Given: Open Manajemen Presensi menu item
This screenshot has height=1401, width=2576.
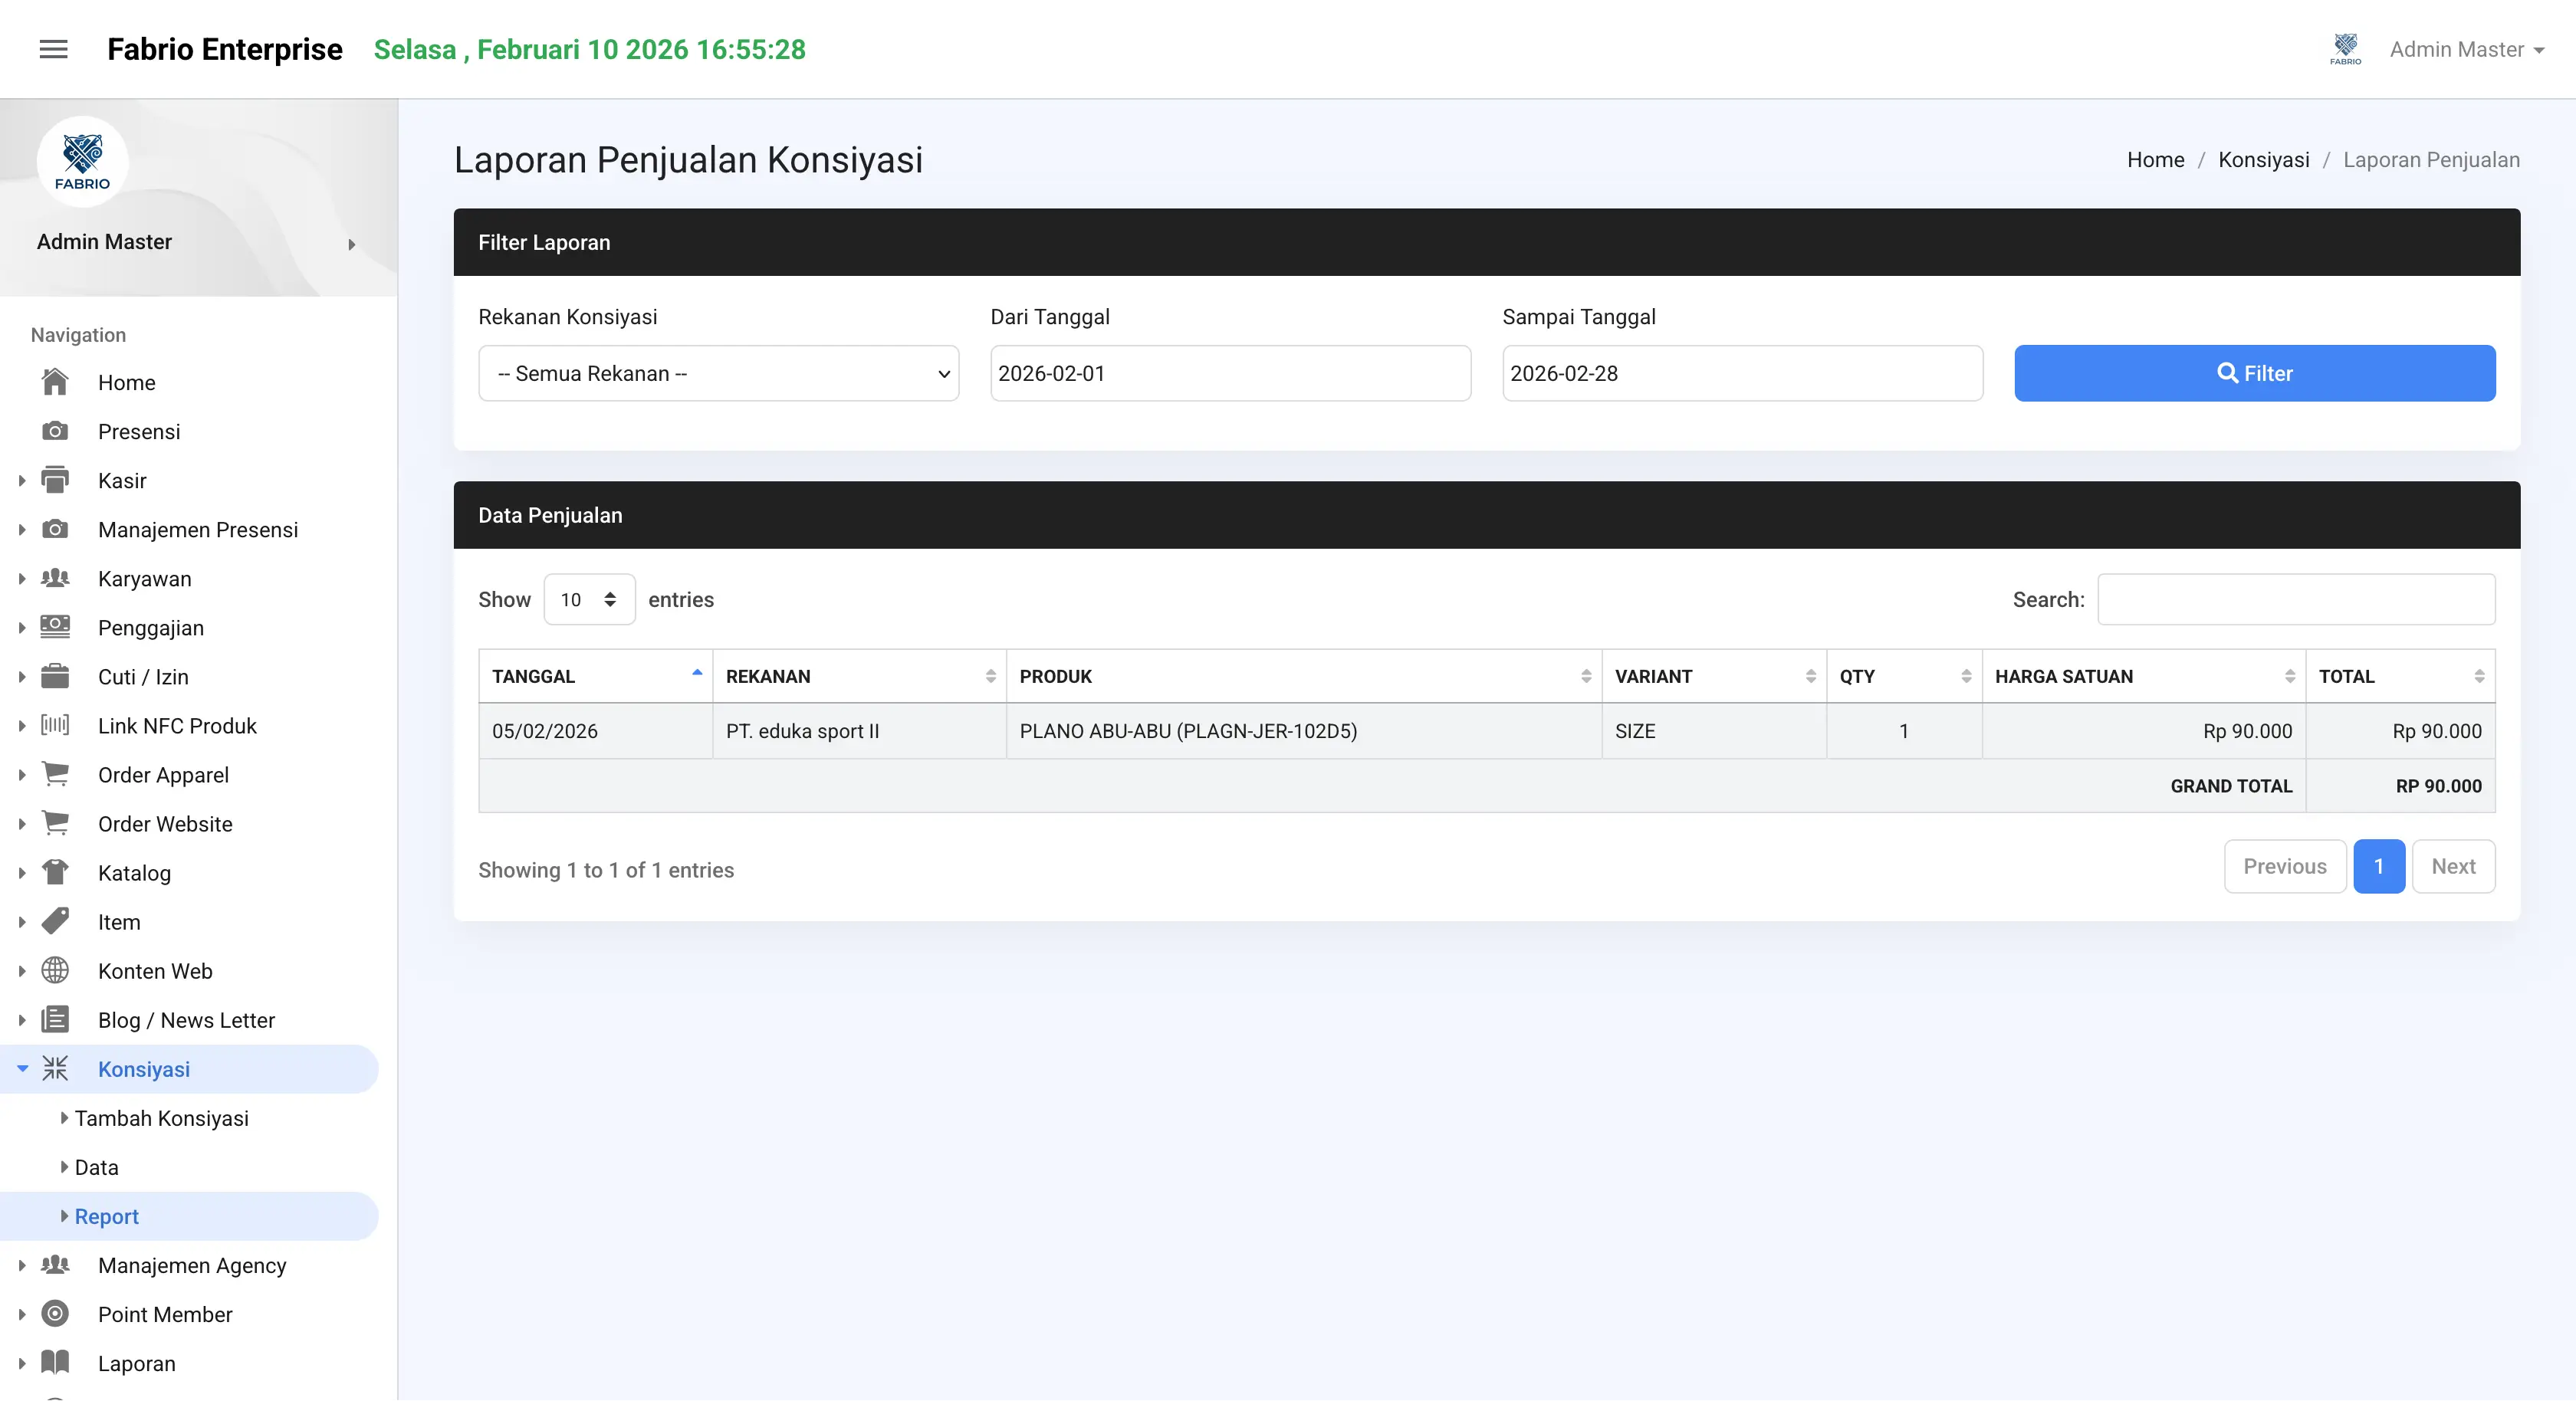Looking at the screenshot, I should (198, 529).
